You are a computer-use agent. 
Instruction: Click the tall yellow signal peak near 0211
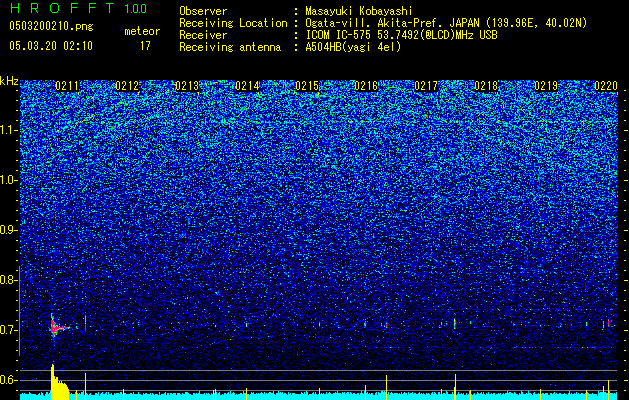point(59,383)
